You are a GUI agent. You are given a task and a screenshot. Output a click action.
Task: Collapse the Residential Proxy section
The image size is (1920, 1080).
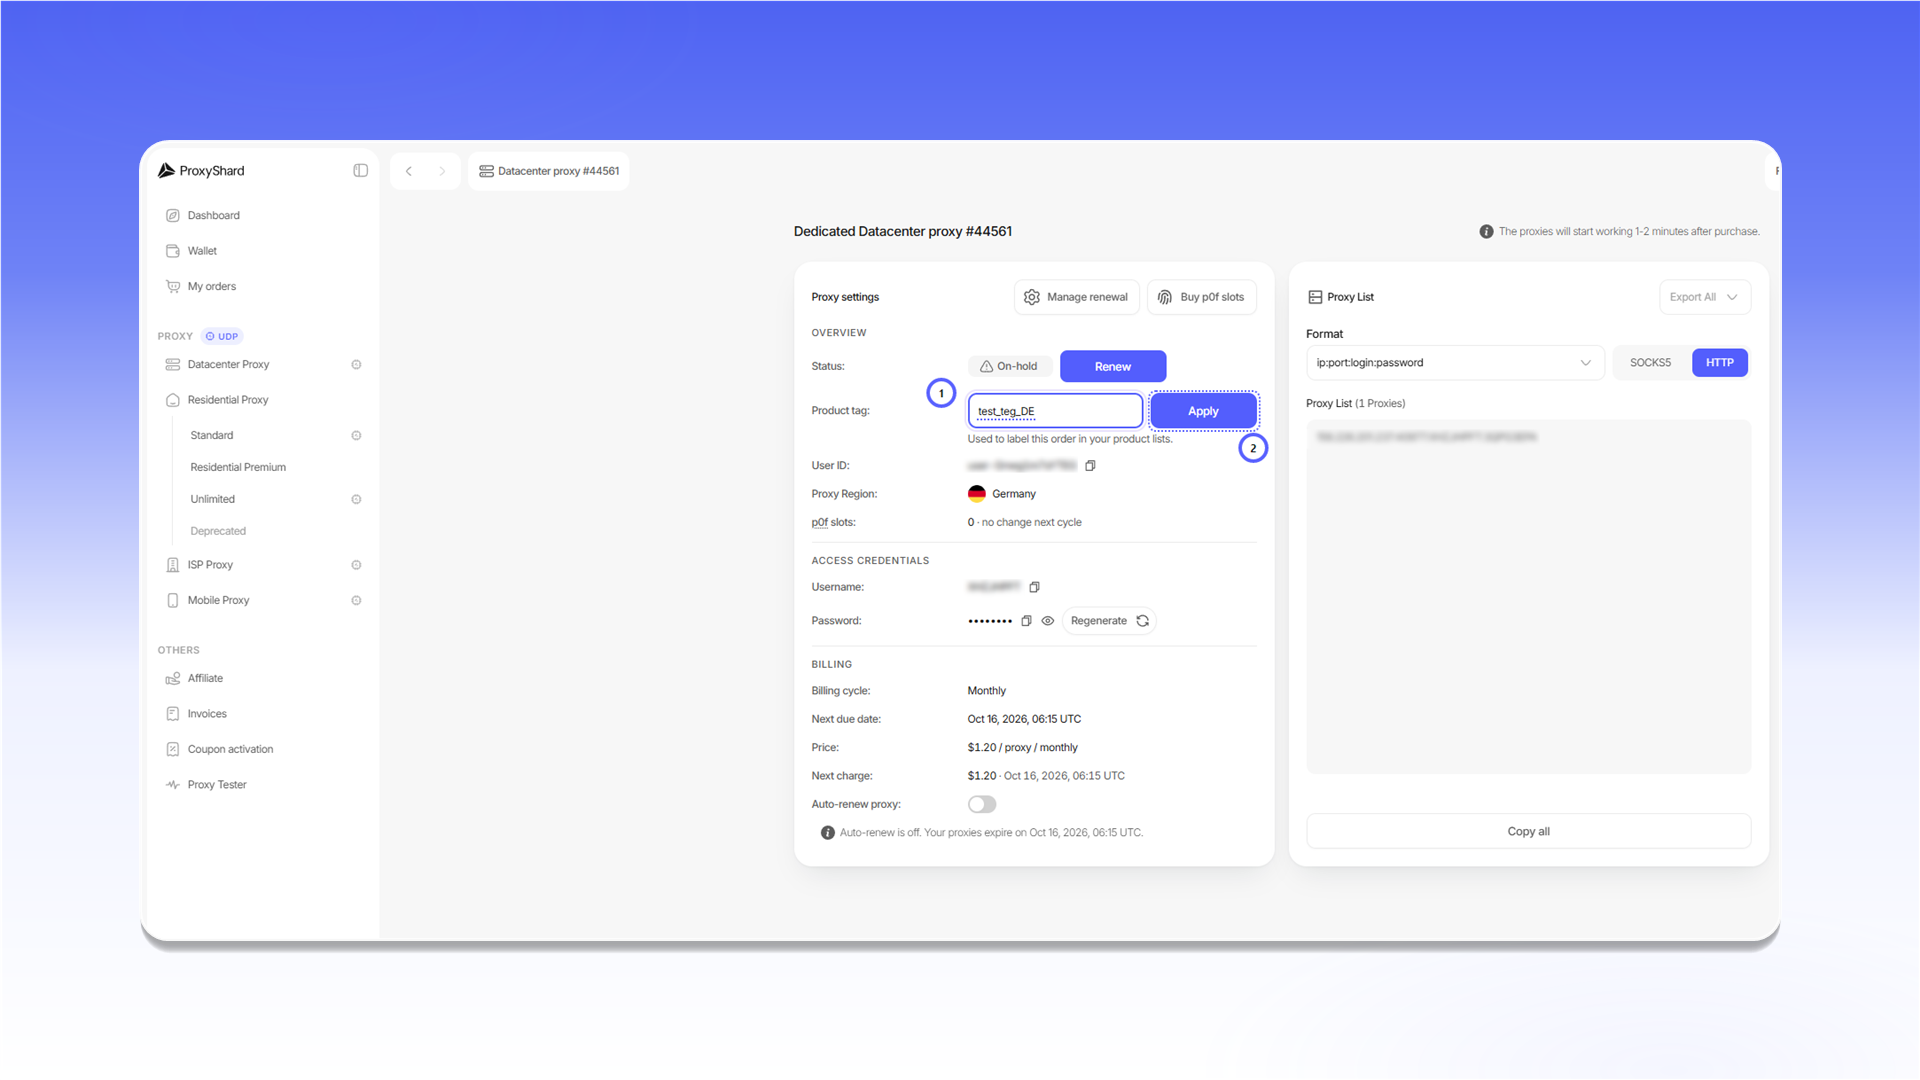pos(228,400)
